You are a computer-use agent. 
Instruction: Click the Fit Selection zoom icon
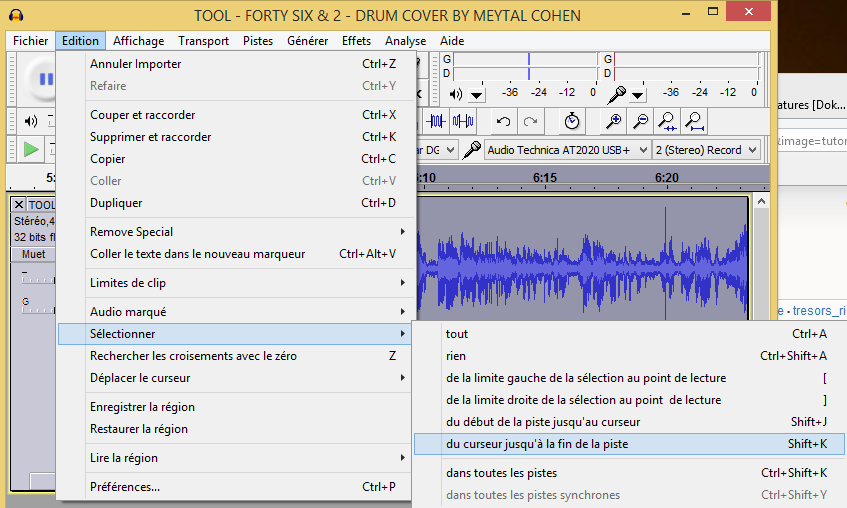(667, 121)
